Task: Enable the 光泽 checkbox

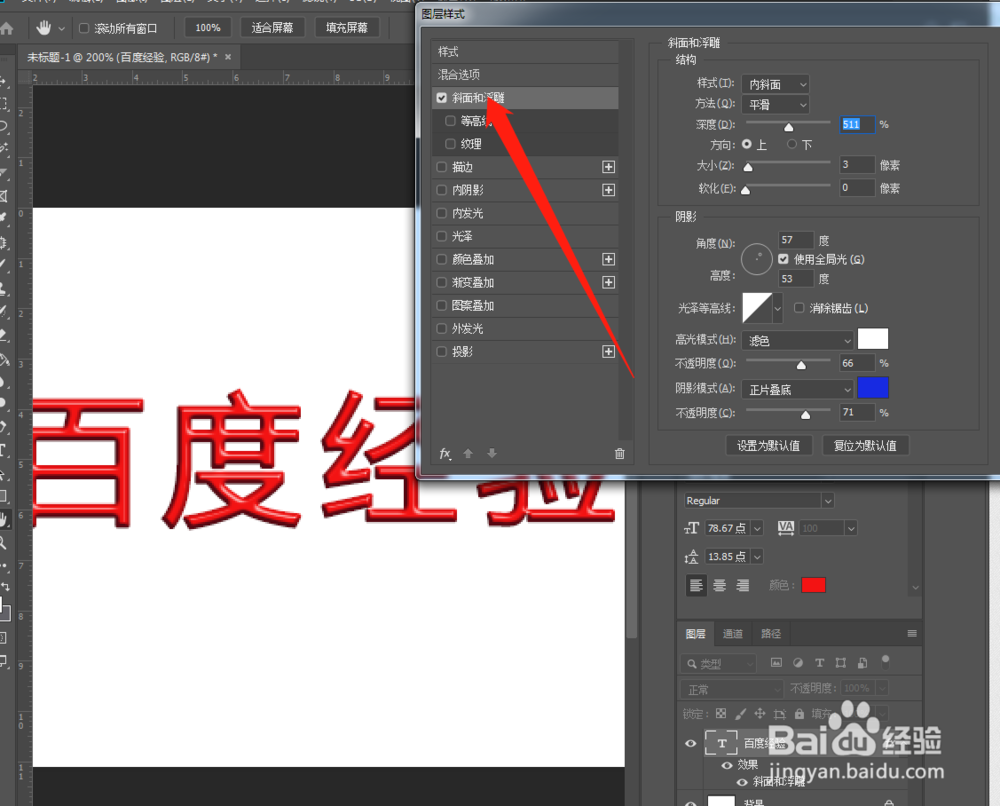Action: click(441, 236)
